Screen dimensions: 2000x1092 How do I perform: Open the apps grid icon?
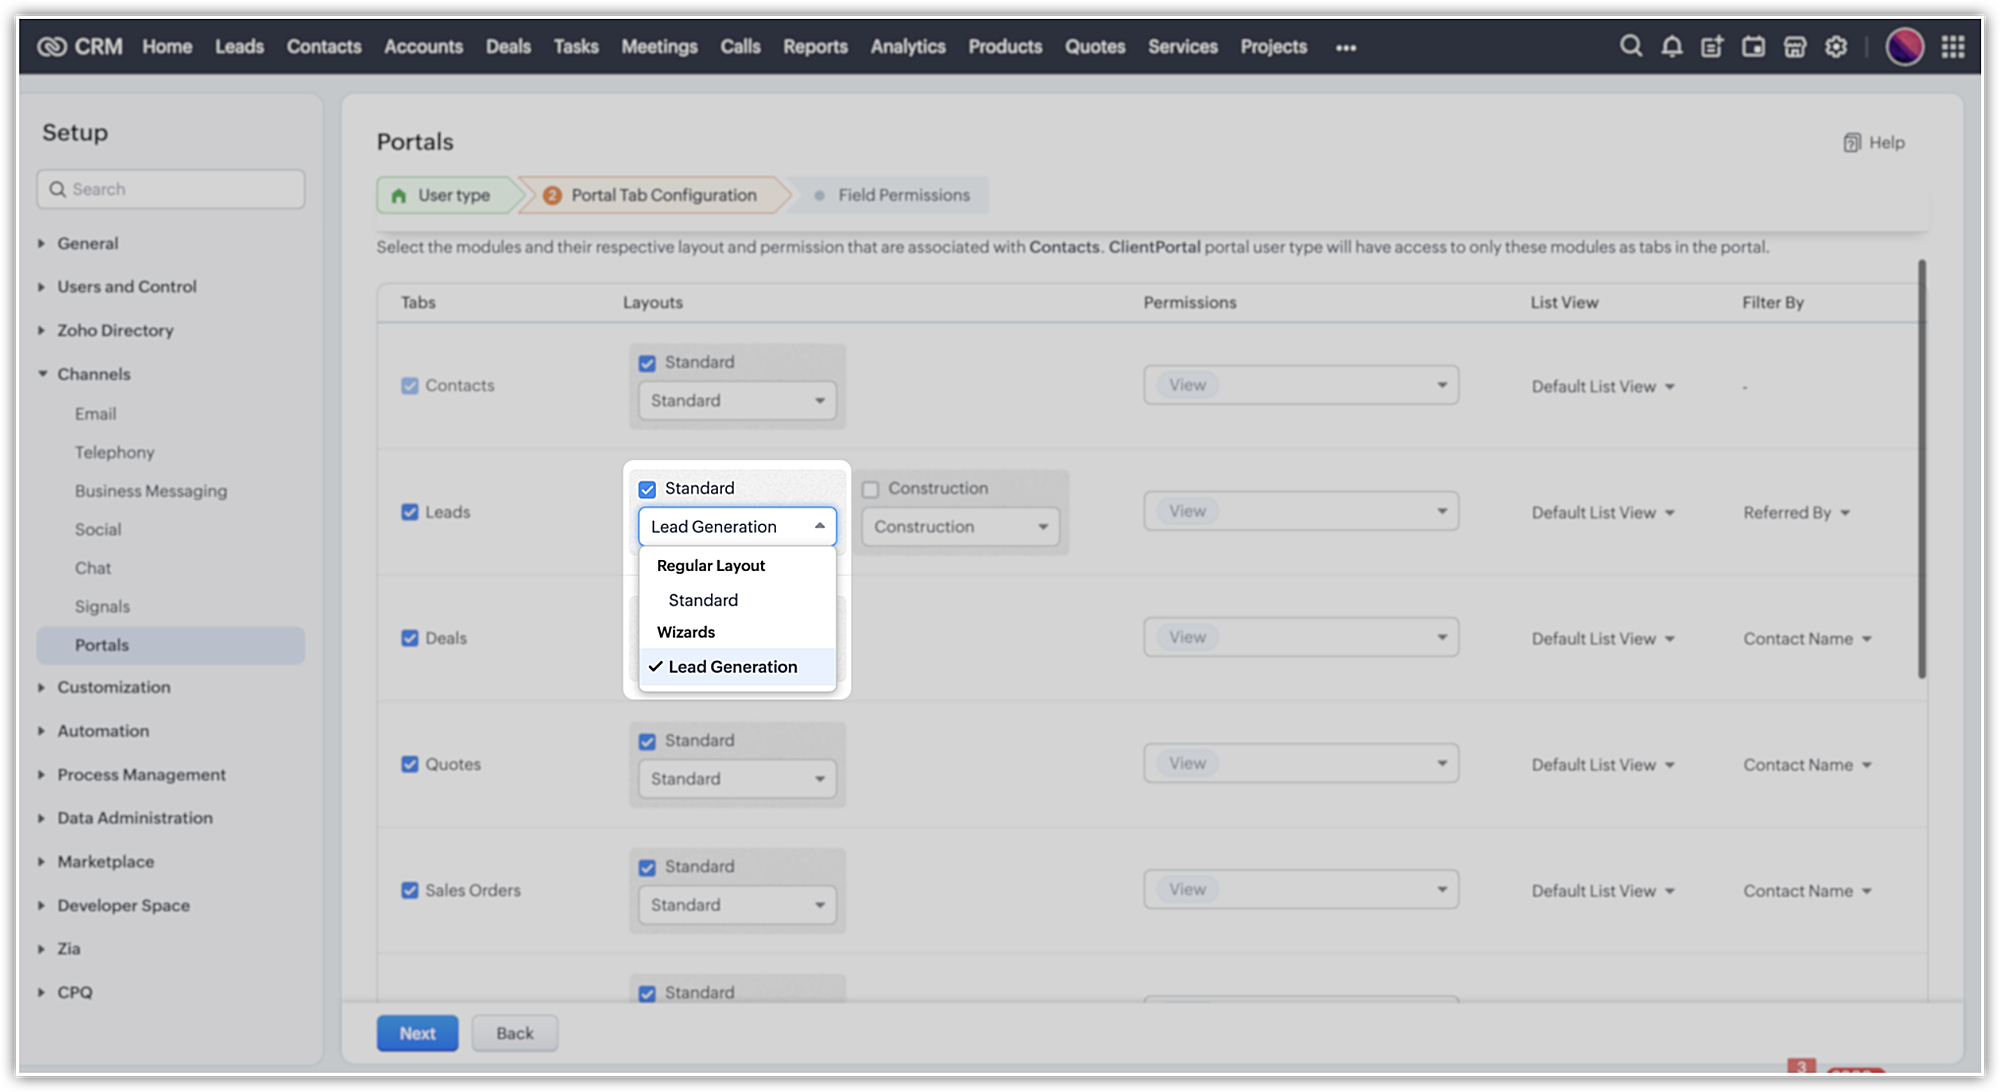pyautogui.click(x=1953, y=46)
